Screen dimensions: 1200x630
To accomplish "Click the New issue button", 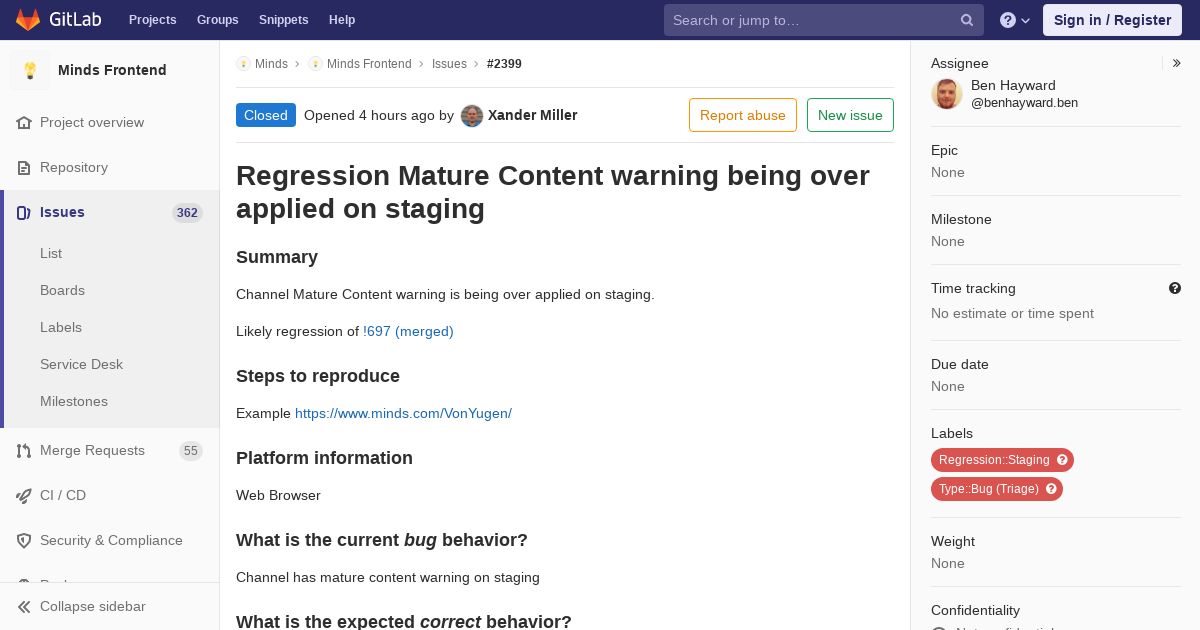I will pos(850,115).
